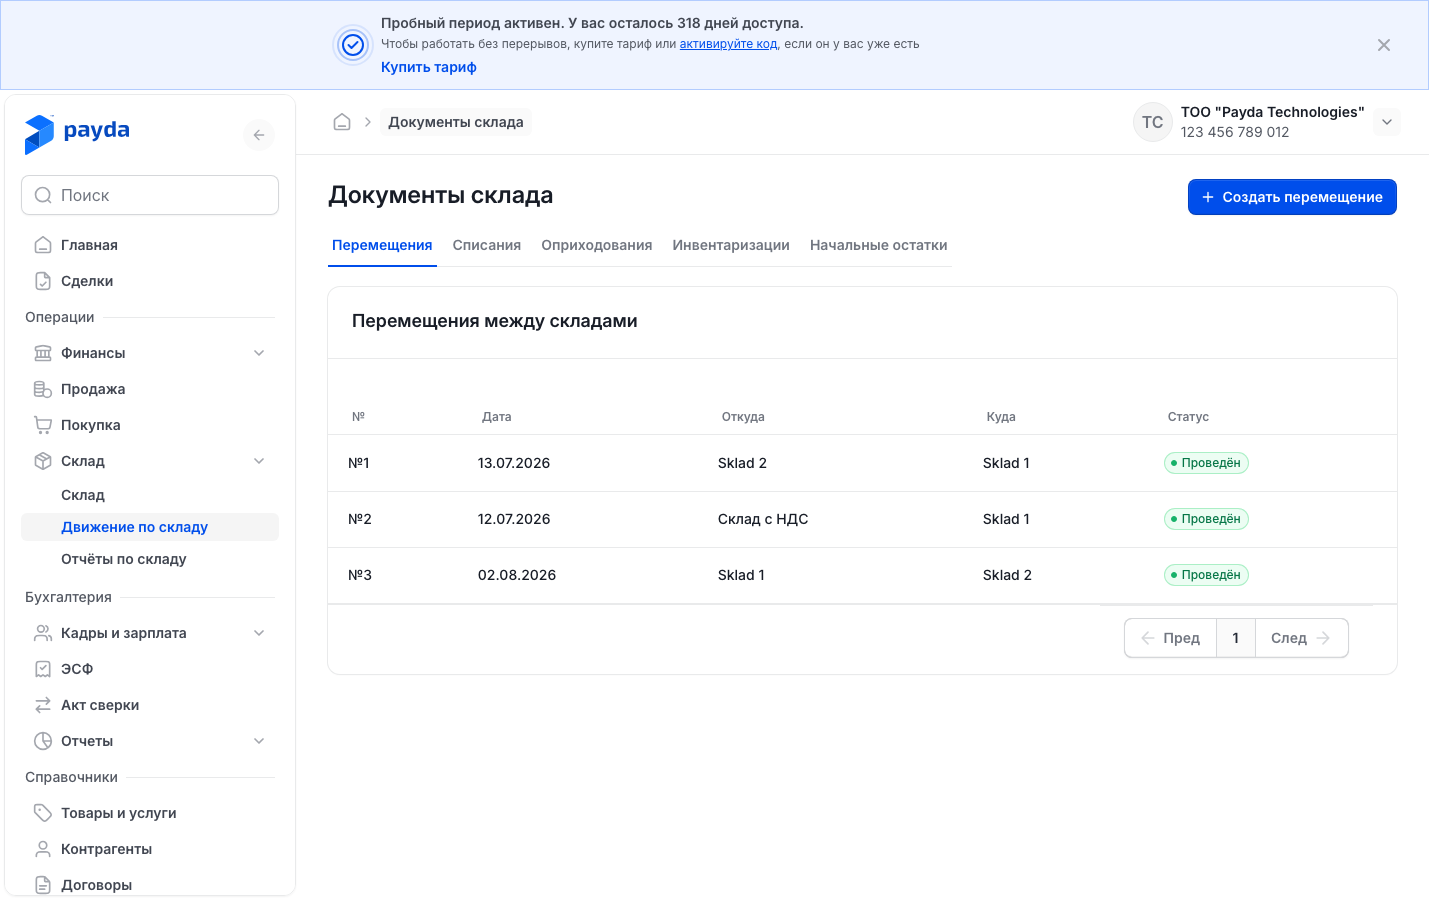Click the Главная home icon in sidebar
1440x900 pixels.
point(43,245)
